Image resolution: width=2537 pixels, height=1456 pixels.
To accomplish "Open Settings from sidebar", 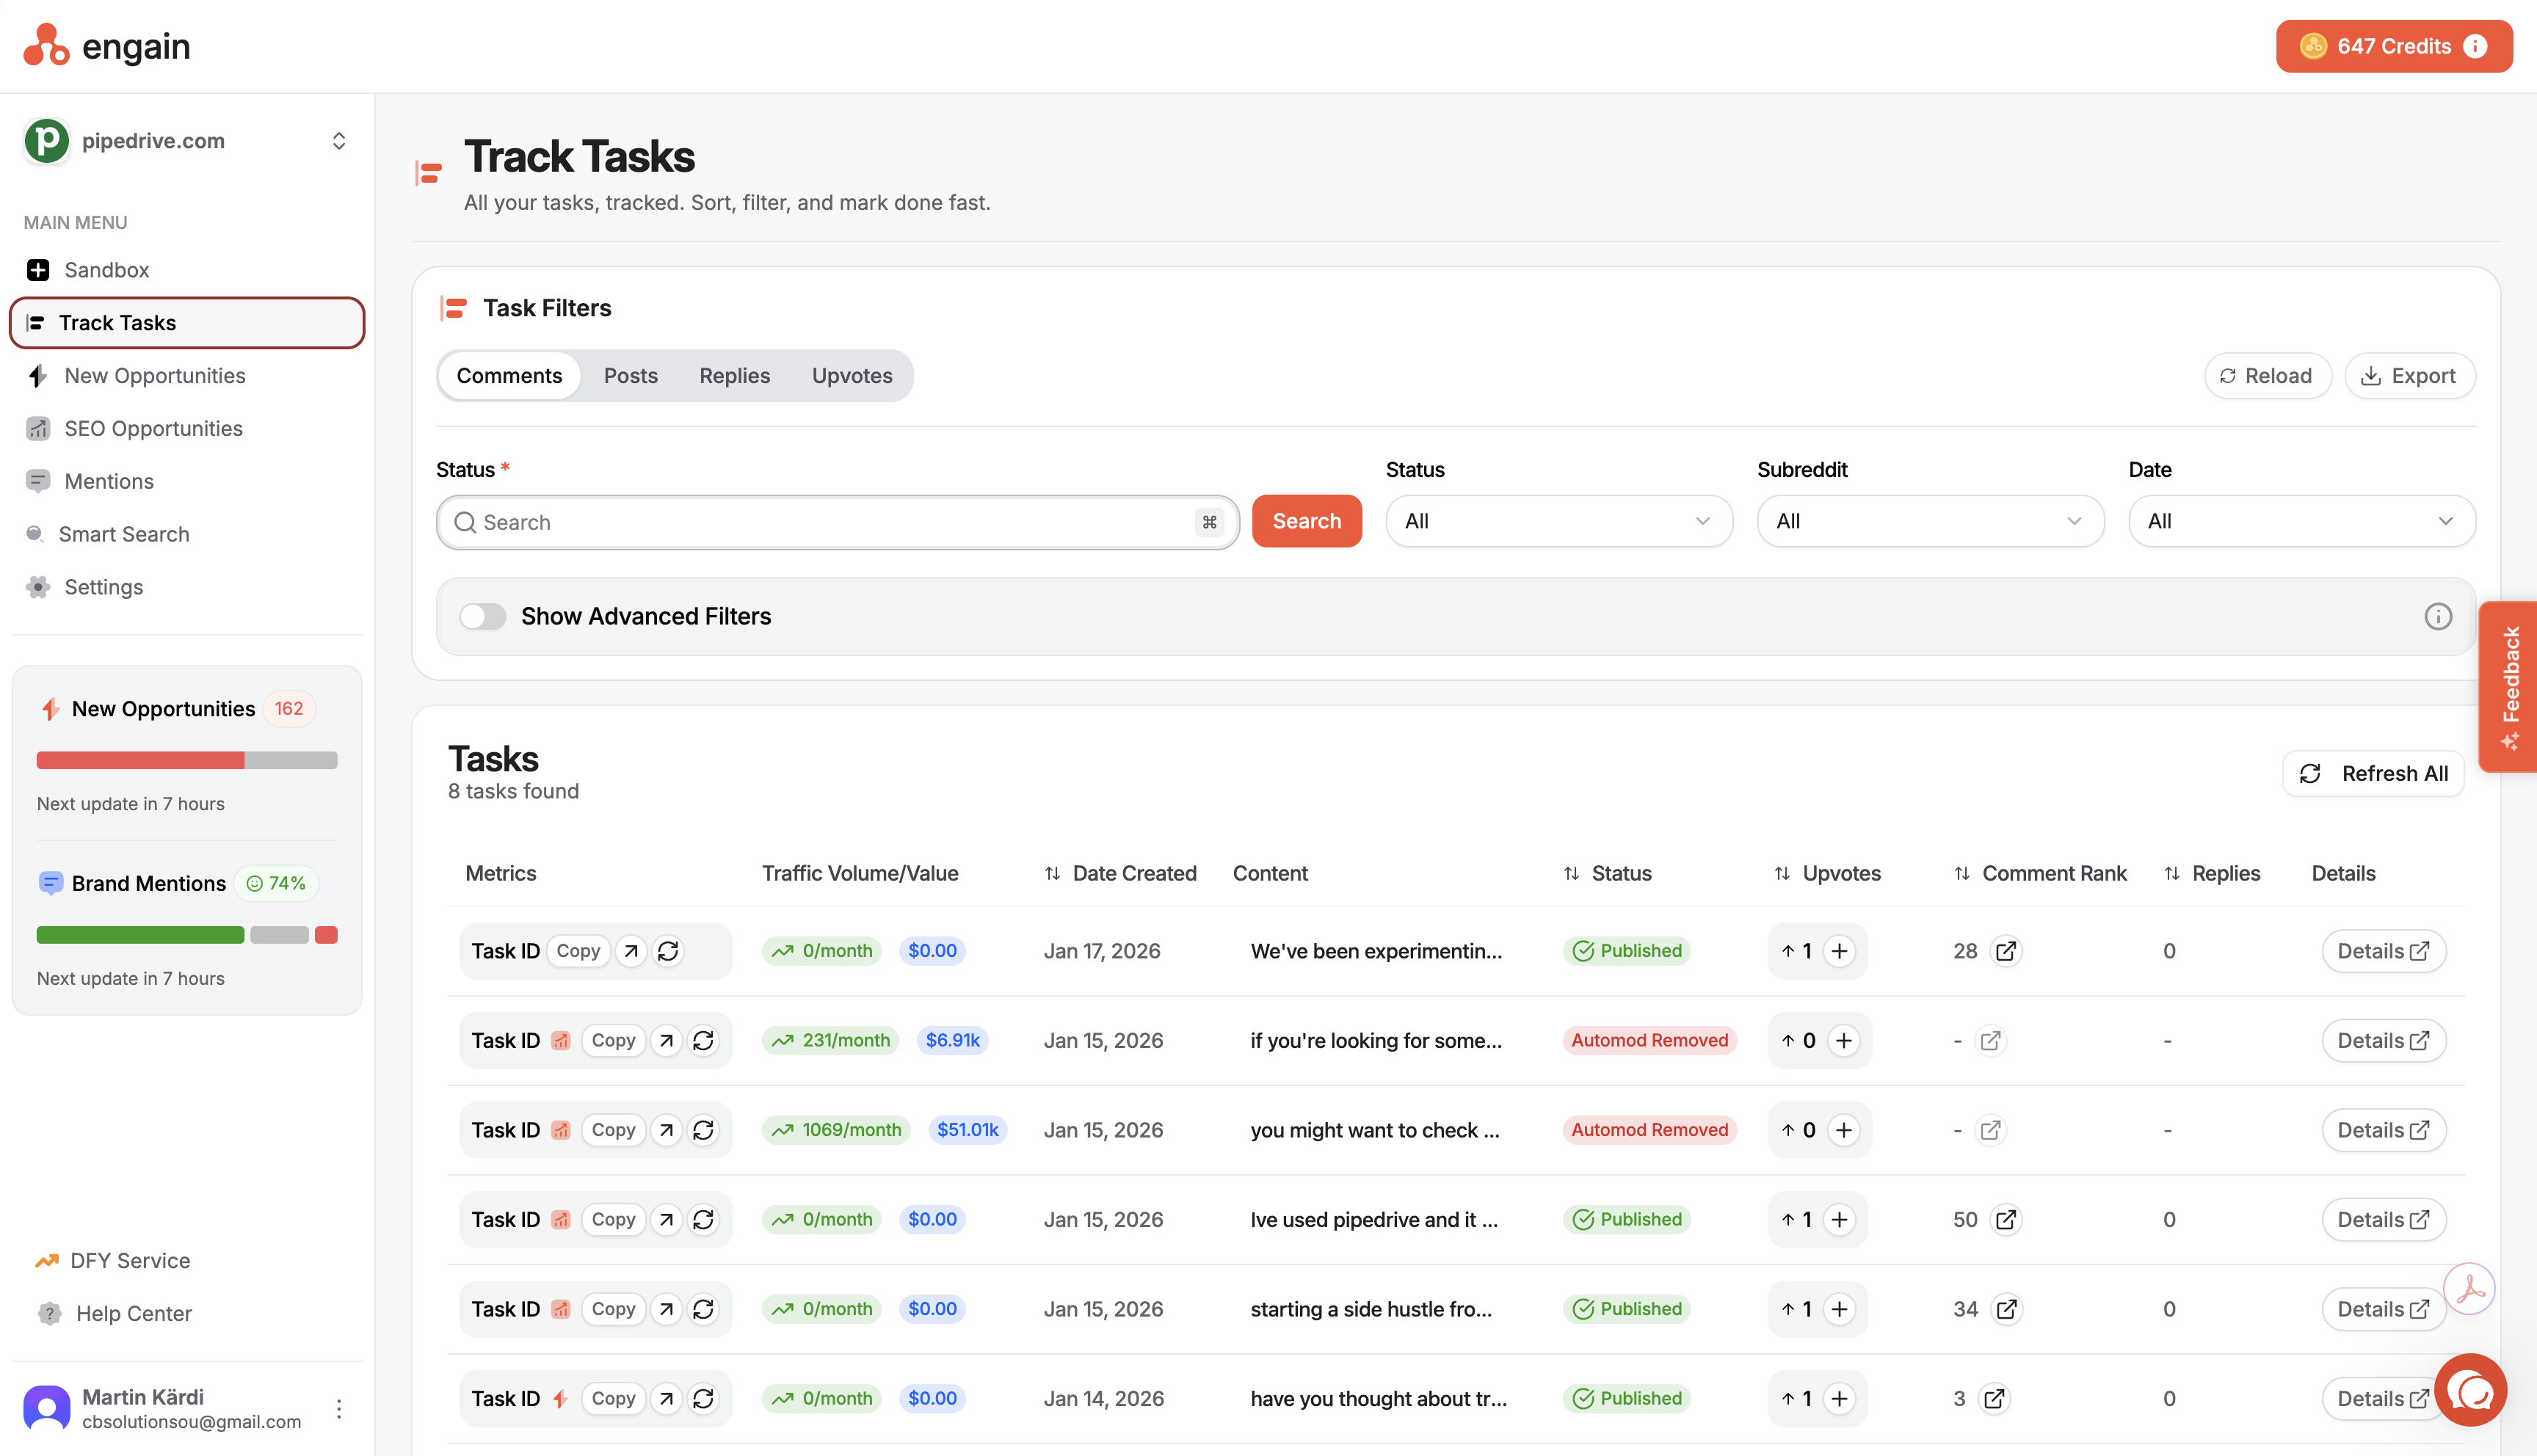I will coord(103,587).
